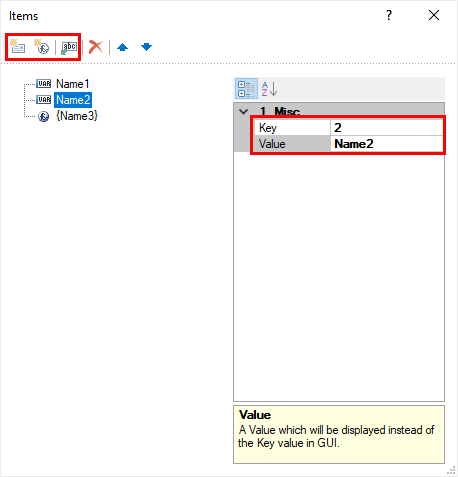Add a new function item
Screen dimensions: 458x477
coord(42,47)
